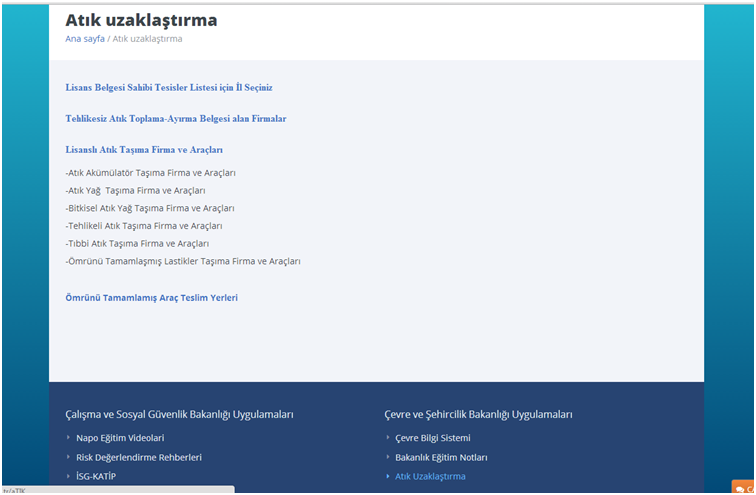
Task: Open Çevre Bilgi Sistemi footer link
Action: 432,438
